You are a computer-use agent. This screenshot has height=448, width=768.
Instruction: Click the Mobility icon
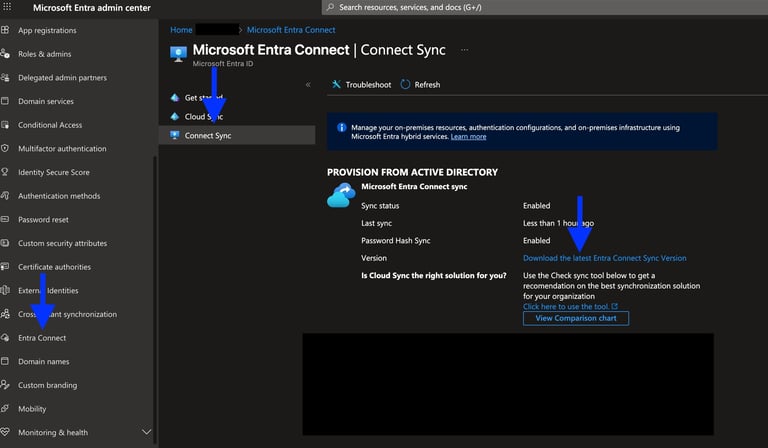5,408
